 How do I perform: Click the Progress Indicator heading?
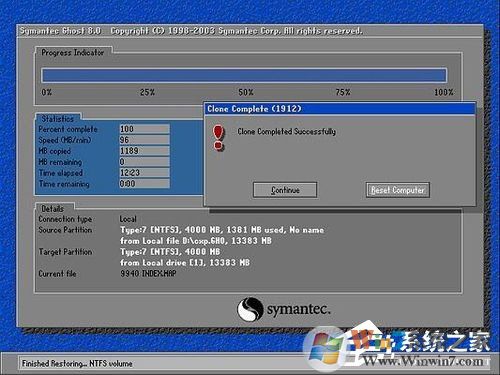(73, 52)
